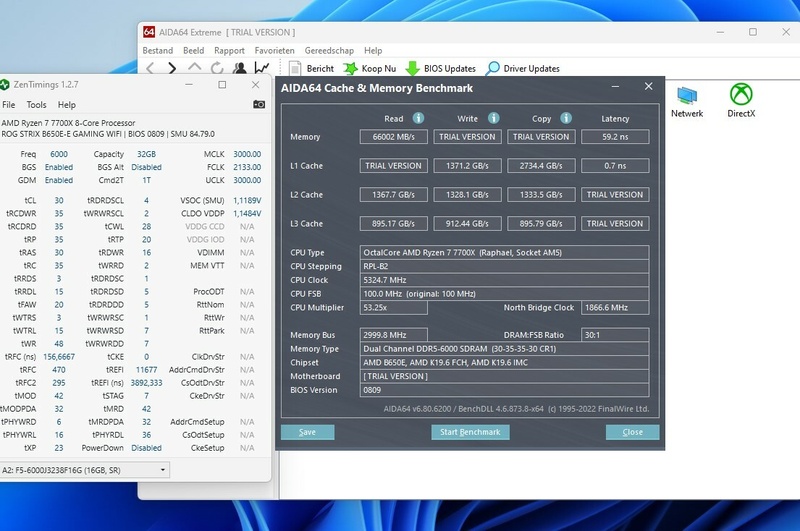
Task: Click BIOS Updates in AIDA64 toolbar
Action: tap(441, 68)
